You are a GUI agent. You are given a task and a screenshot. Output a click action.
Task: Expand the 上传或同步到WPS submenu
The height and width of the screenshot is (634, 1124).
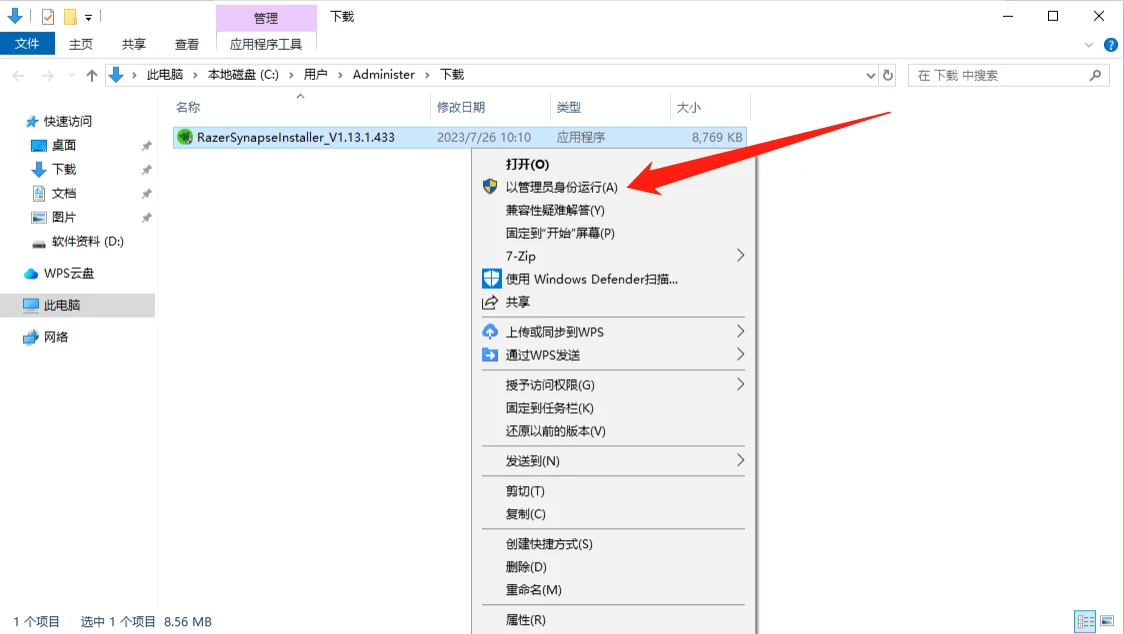point(614,332)
